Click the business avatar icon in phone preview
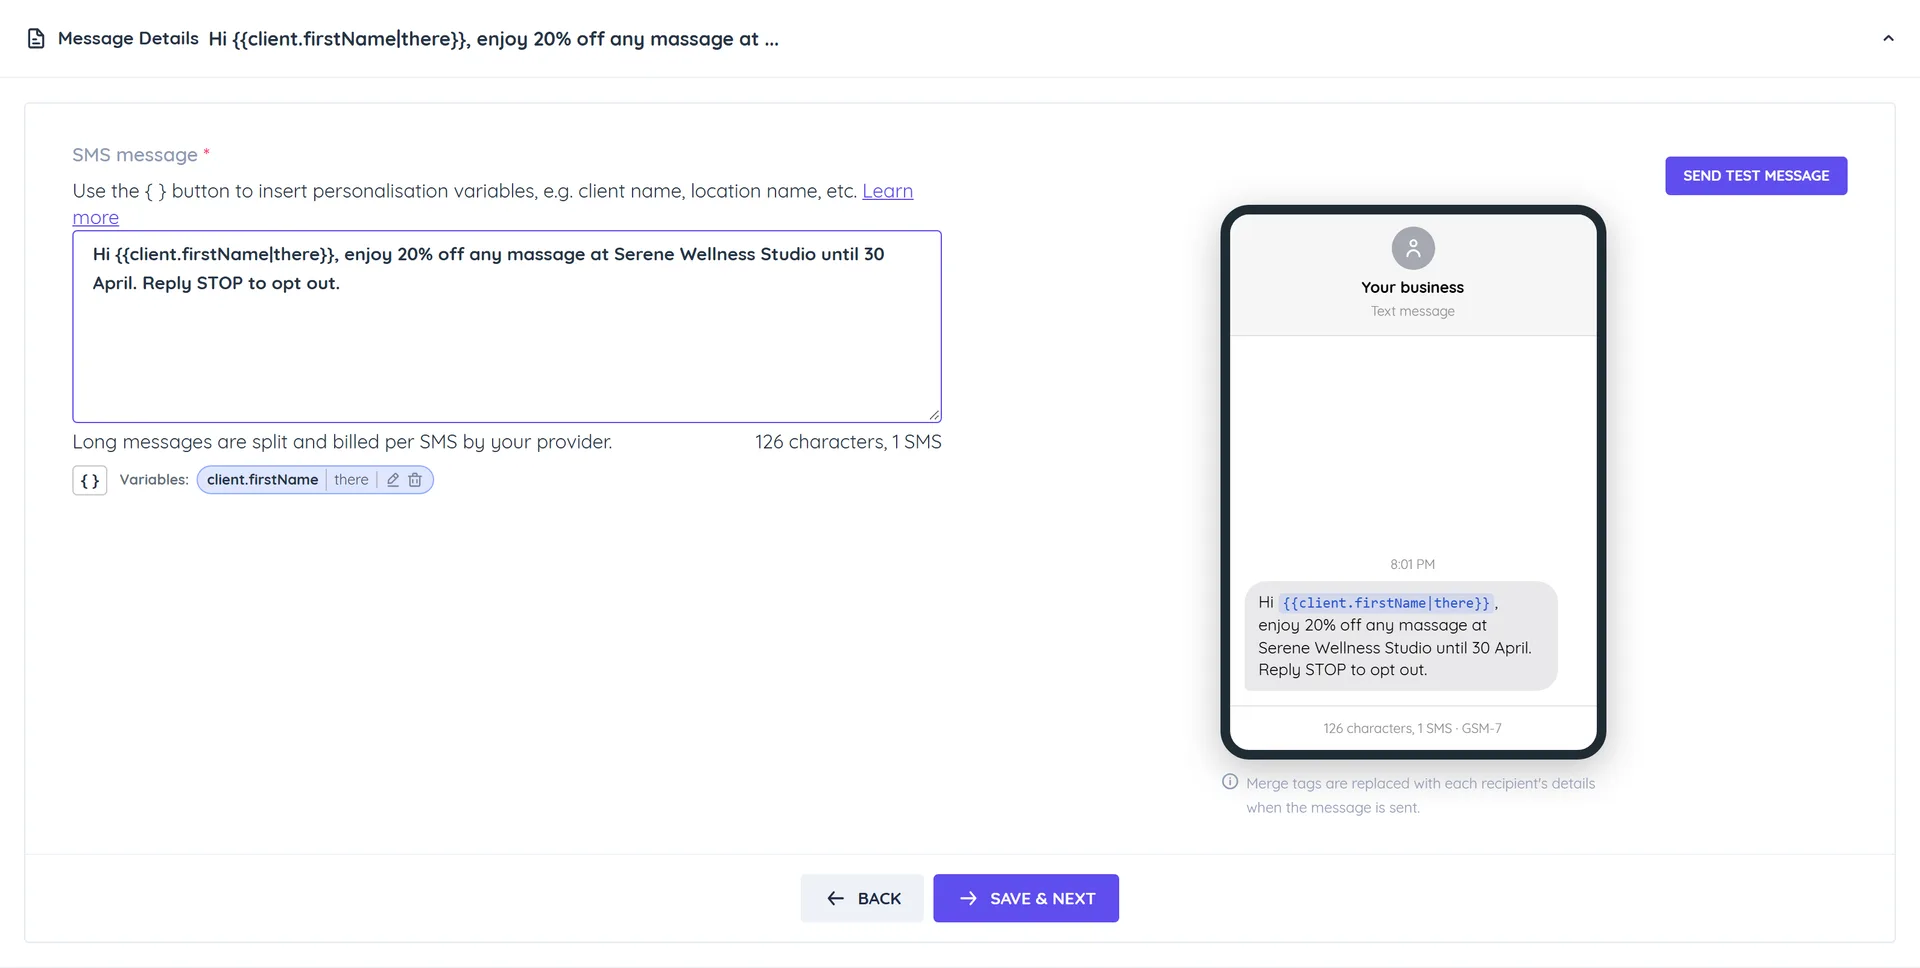The image size is (1920, 968). pyautogui.click(x=1413, y=248)
